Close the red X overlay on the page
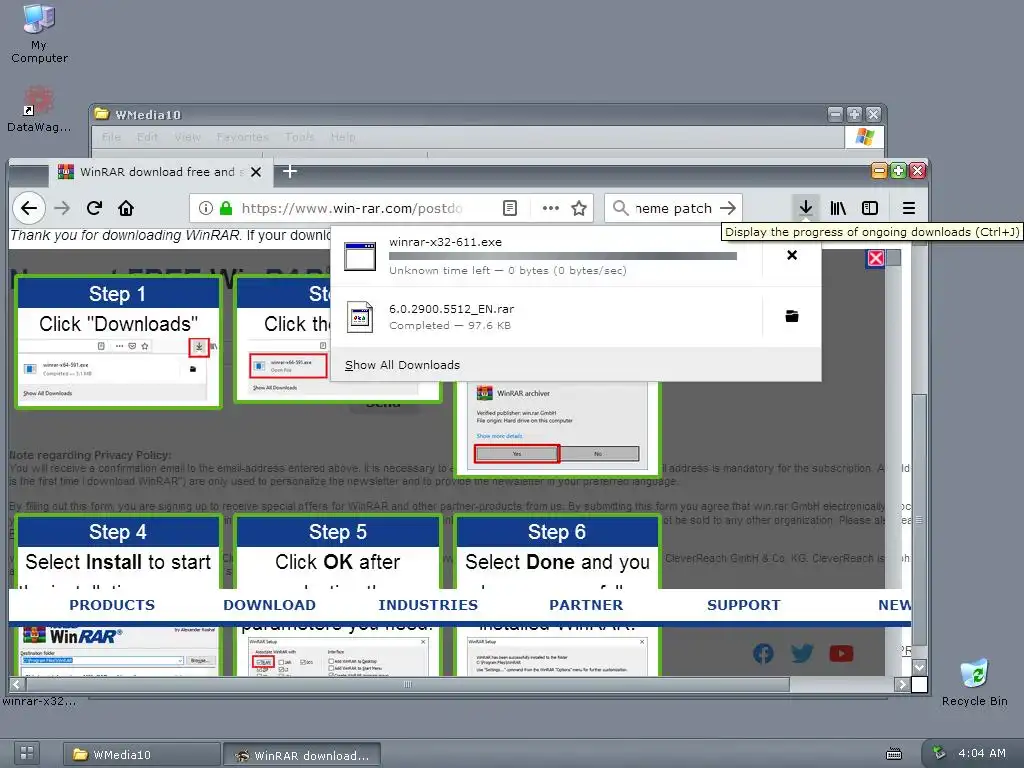1024x768 pixels. tap(876, 258)
